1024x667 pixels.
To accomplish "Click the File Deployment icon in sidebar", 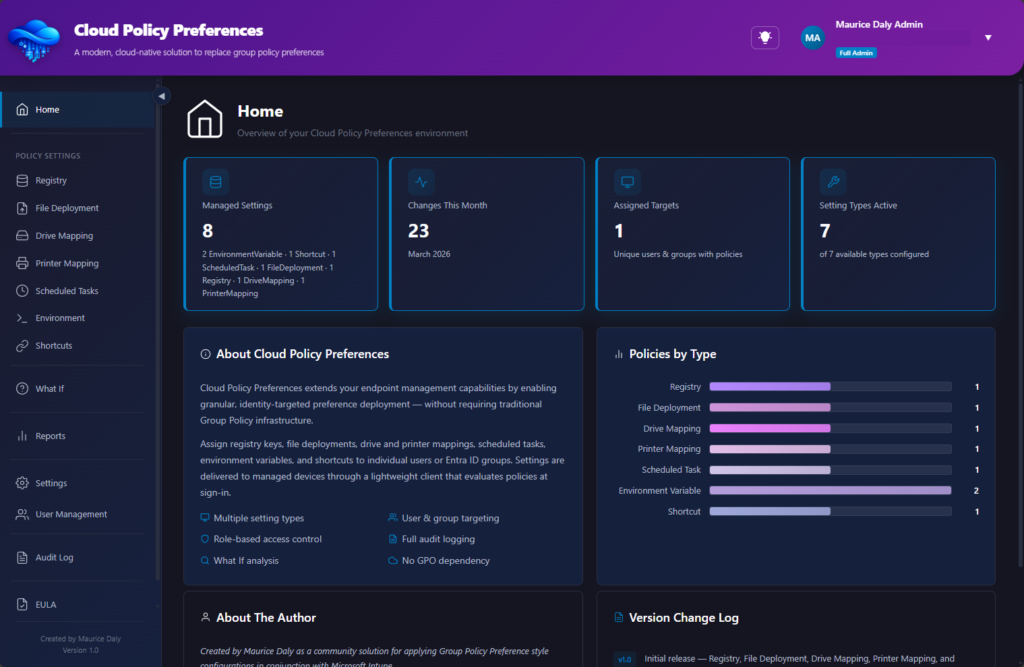I will [22, 208].
